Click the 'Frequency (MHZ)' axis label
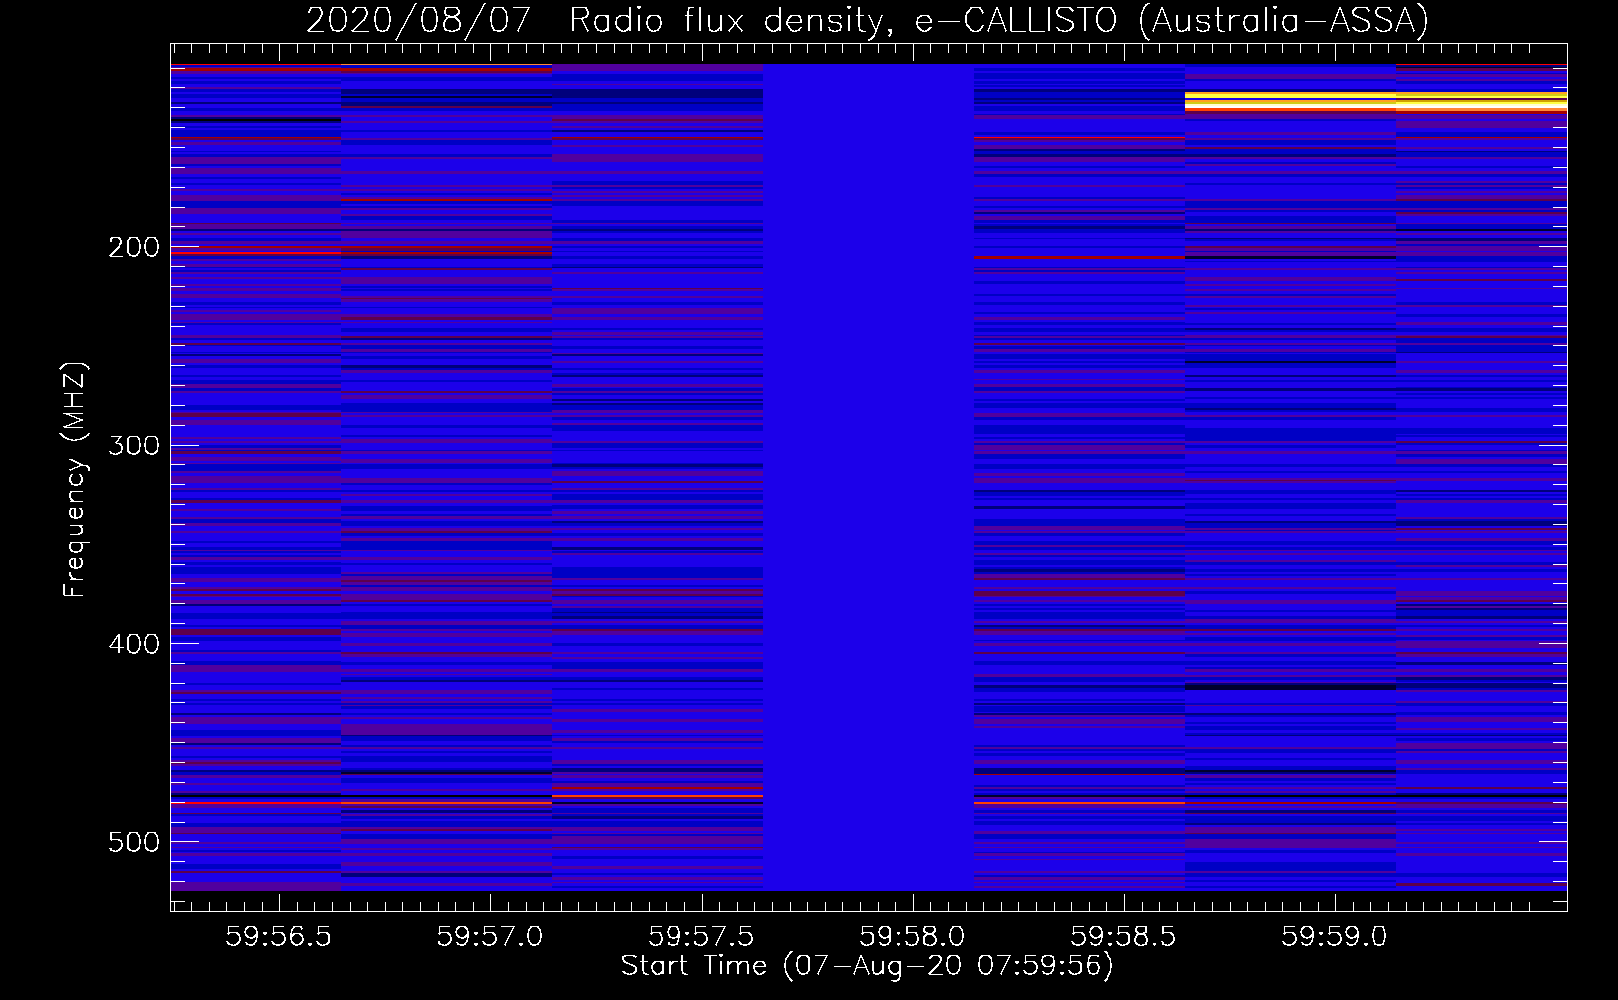Viewport: 1618px width, 1000px height. tap(75, 480)
